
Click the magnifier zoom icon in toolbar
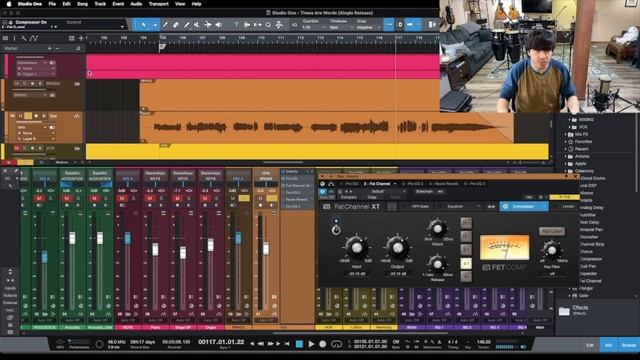click(x=268, y=25)
